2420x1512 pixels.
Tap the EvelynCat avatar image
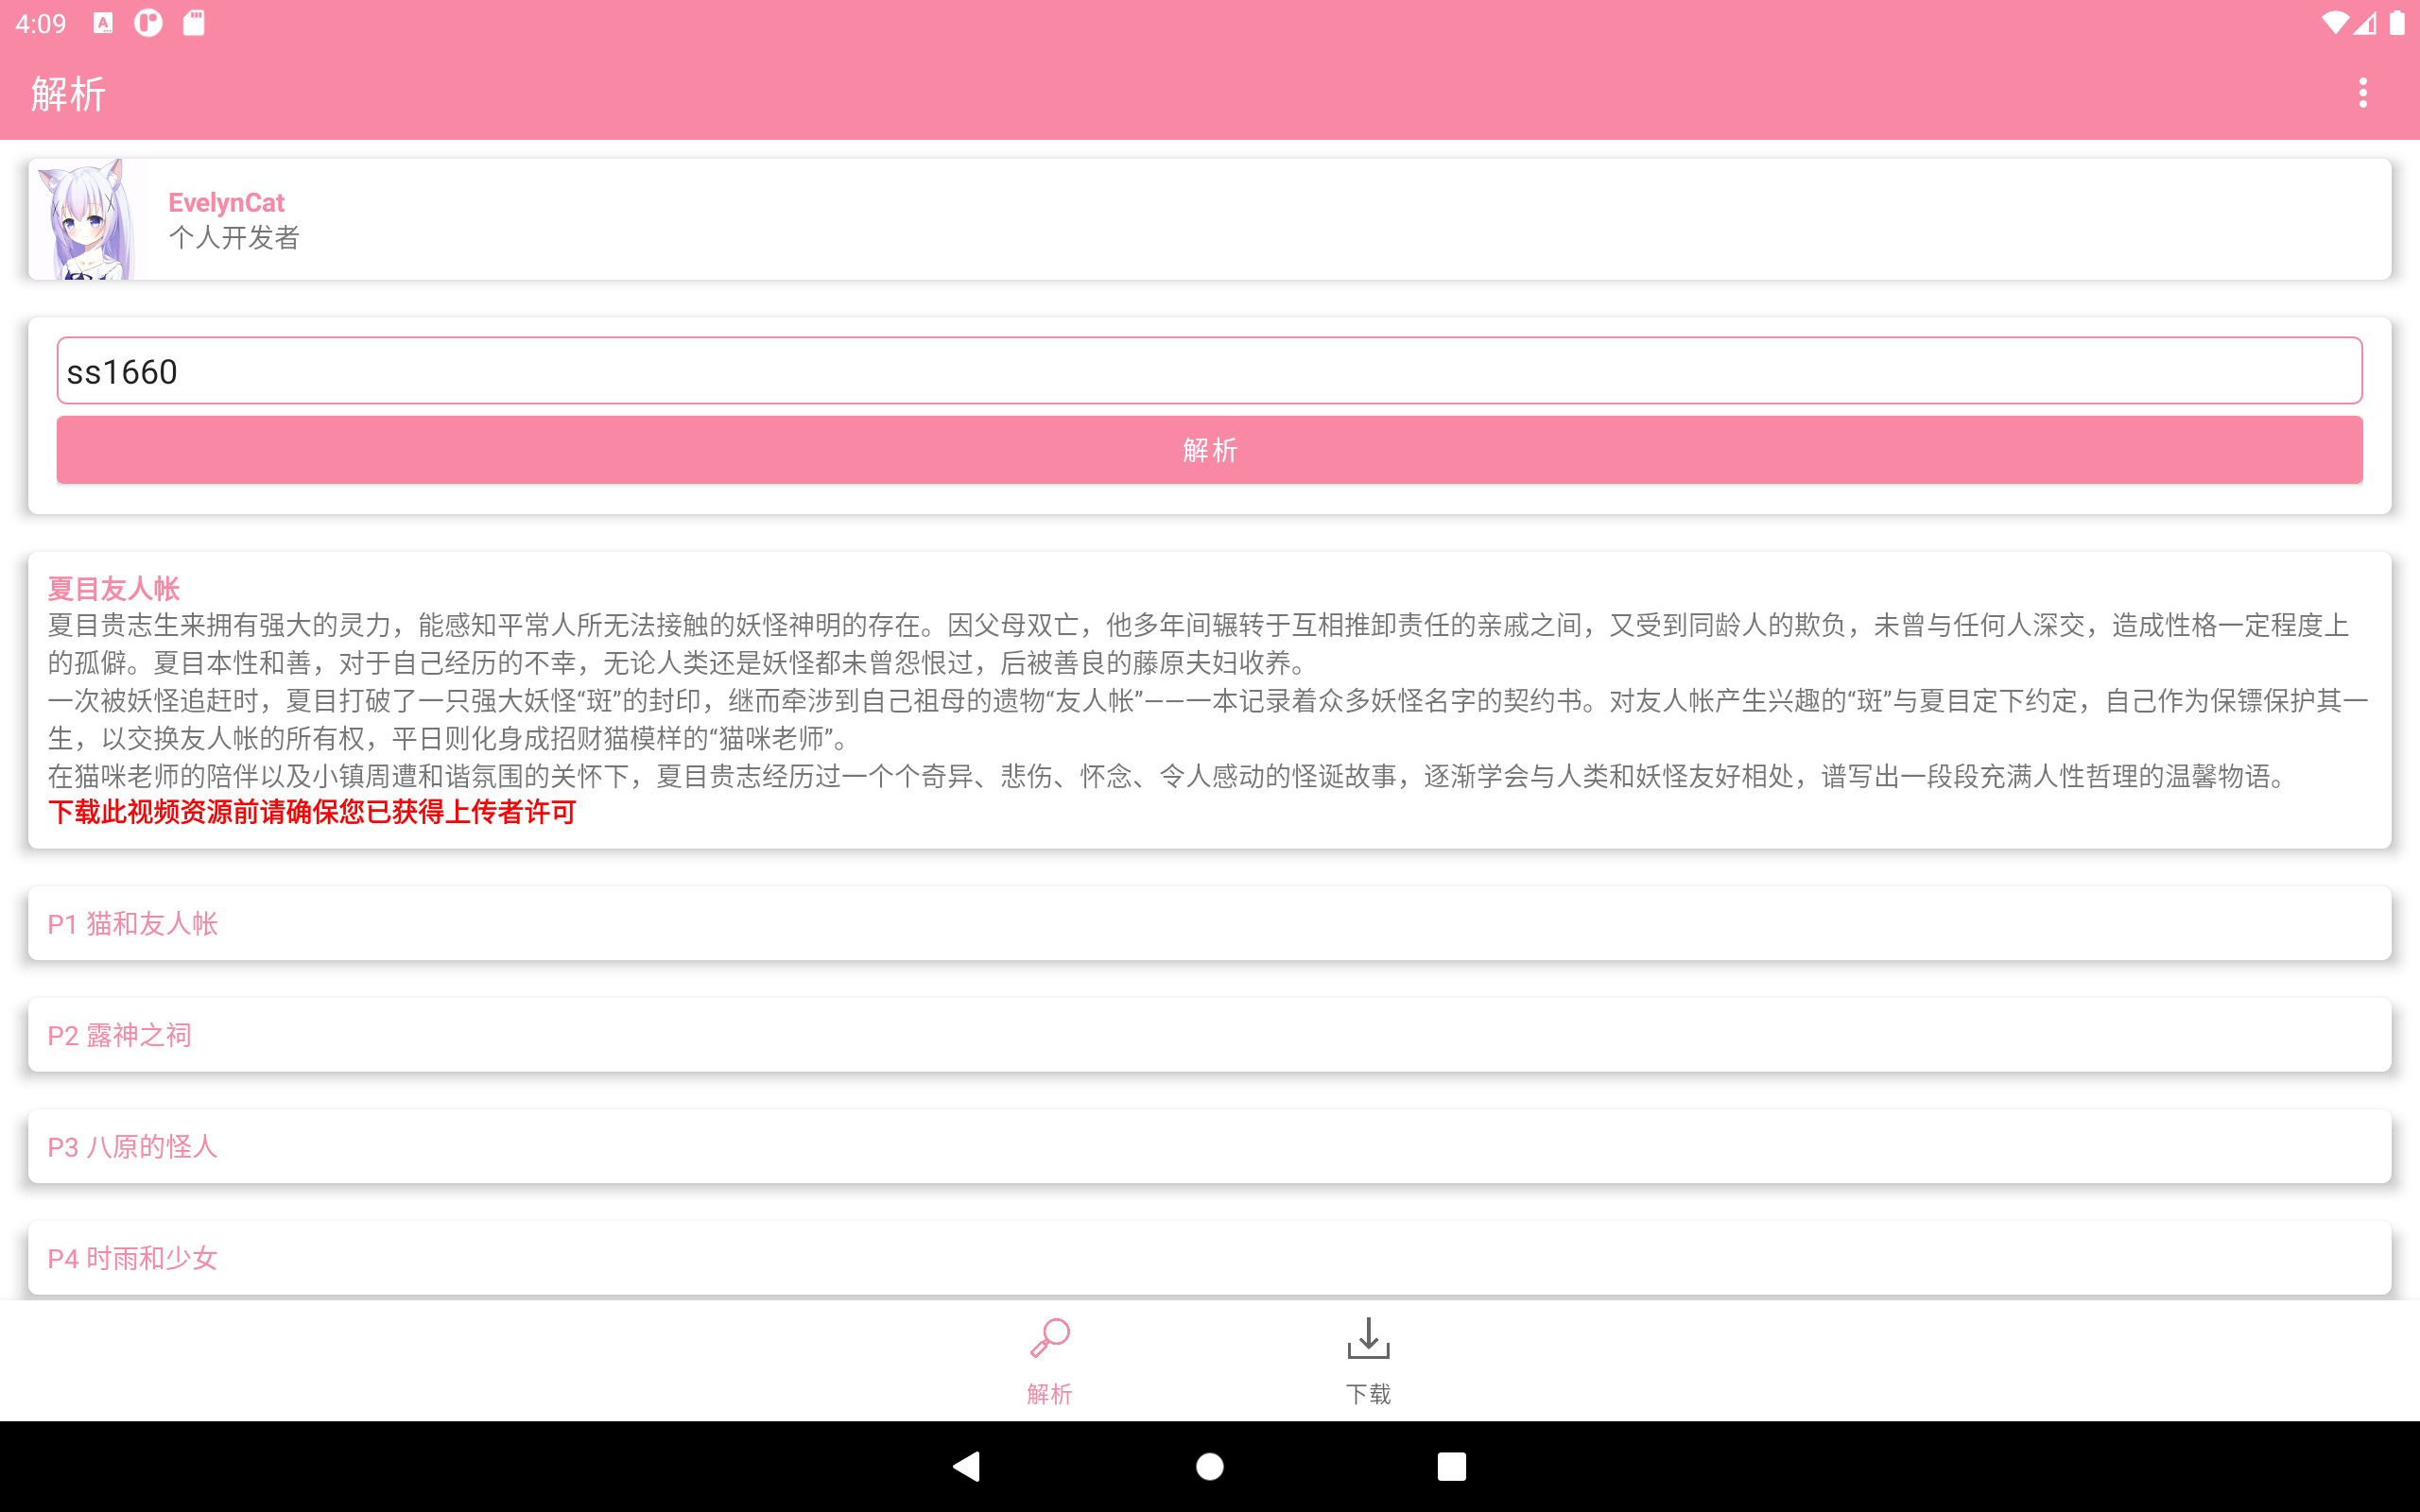click(x=88, y=219)
